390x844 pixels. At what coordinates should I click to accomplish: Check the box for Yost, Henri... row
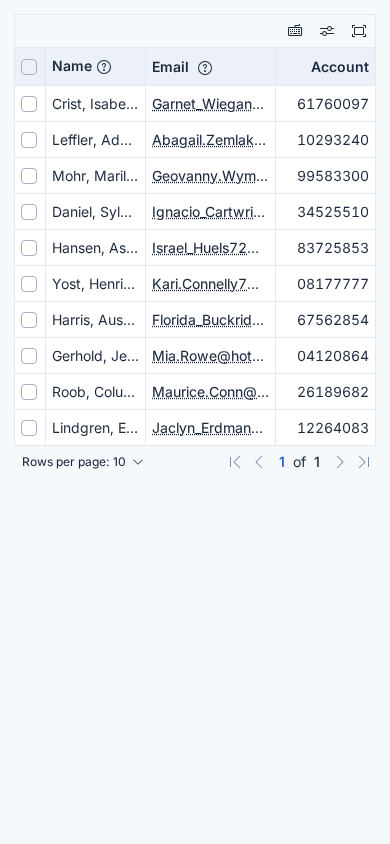click(29, 284)
